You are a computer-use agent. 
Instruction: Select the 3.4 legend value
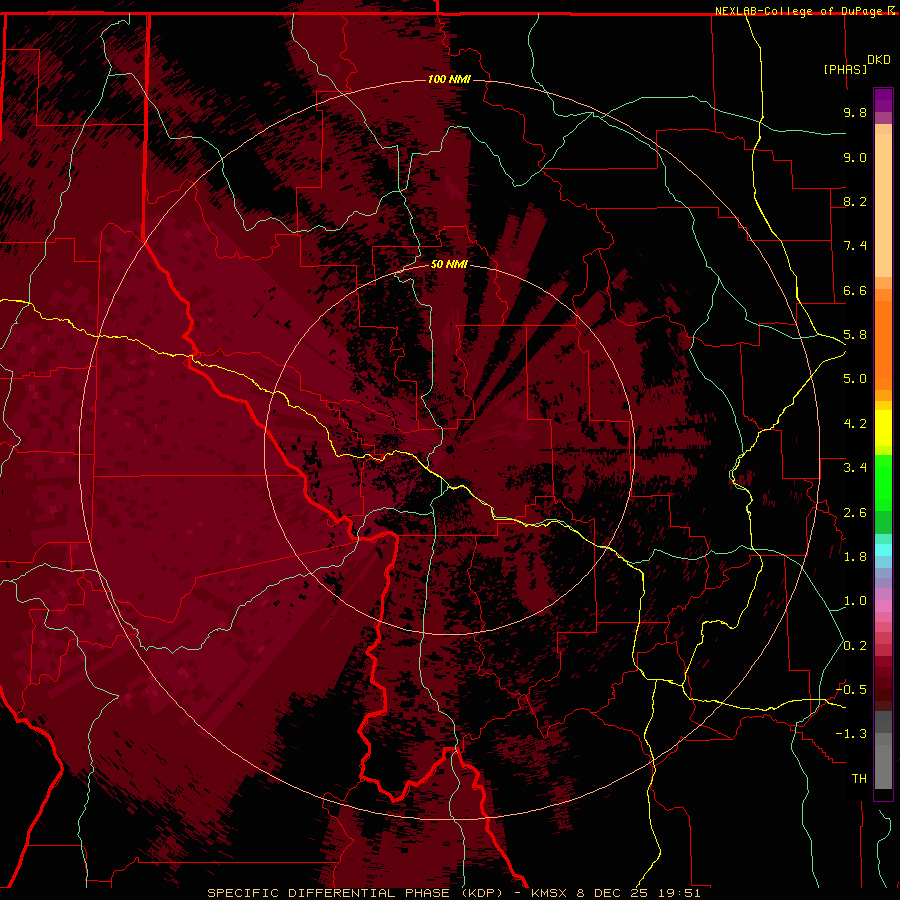tap(855, 468)
